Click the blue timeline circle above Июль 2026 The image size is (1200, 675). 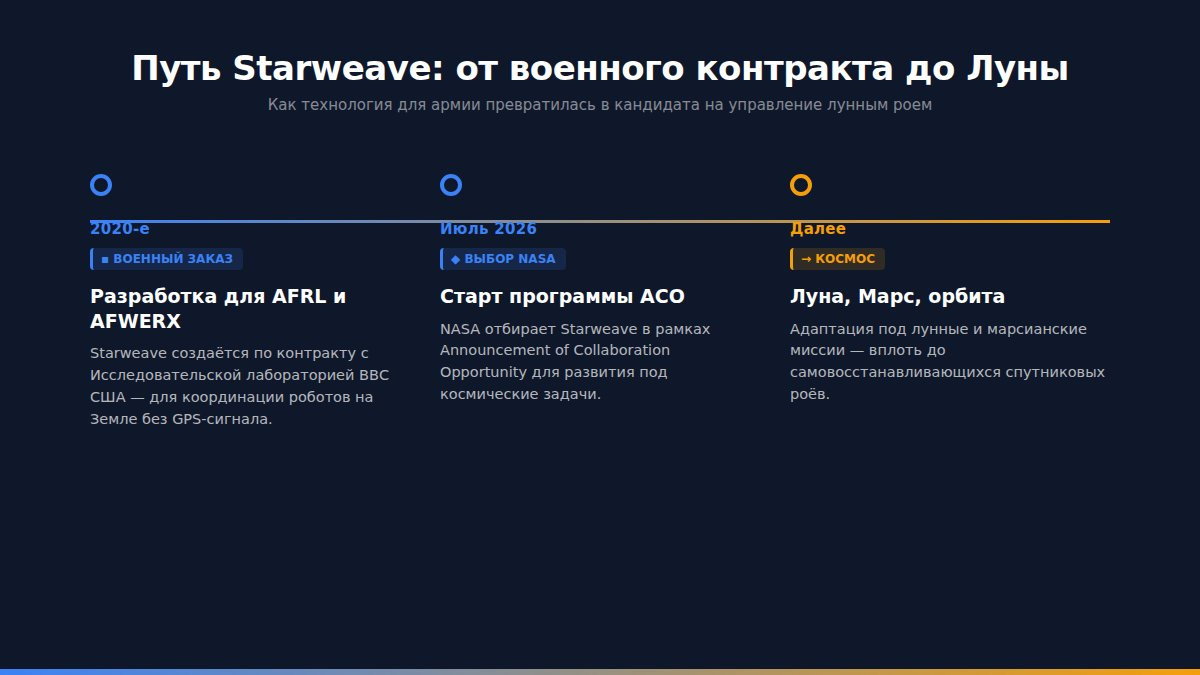coord(450,185)
